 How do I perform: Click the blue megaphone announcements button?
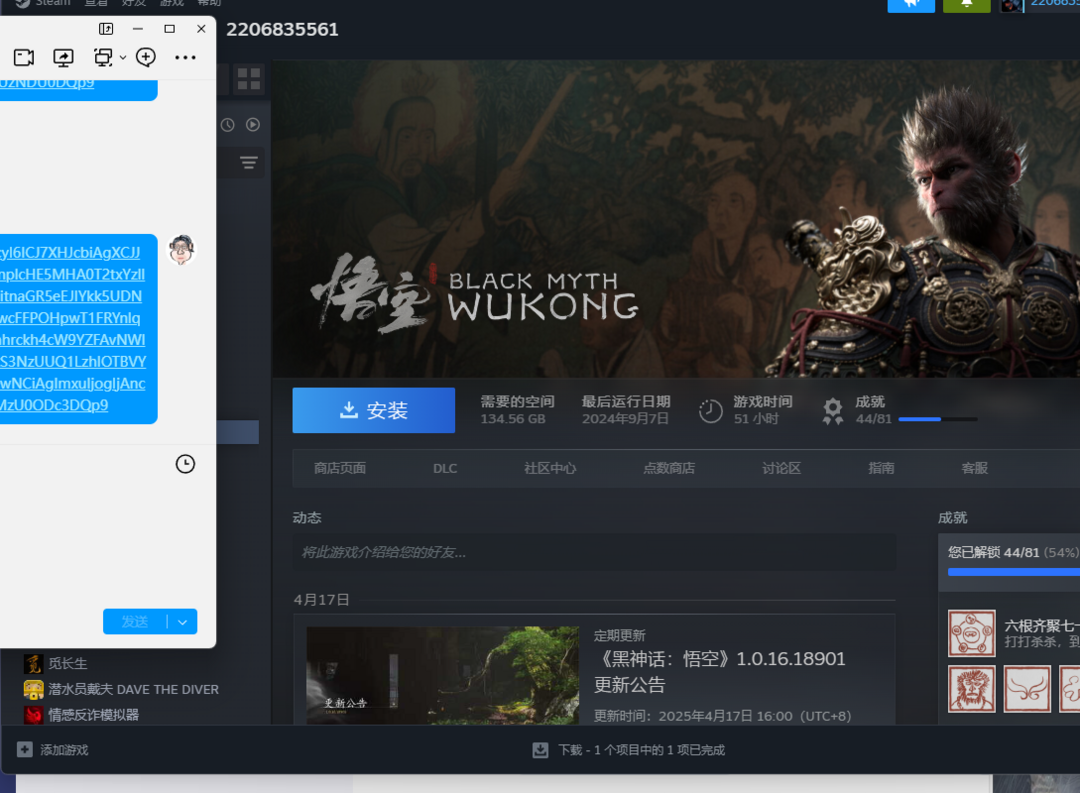pyautogui.click(x=911, y=4)
